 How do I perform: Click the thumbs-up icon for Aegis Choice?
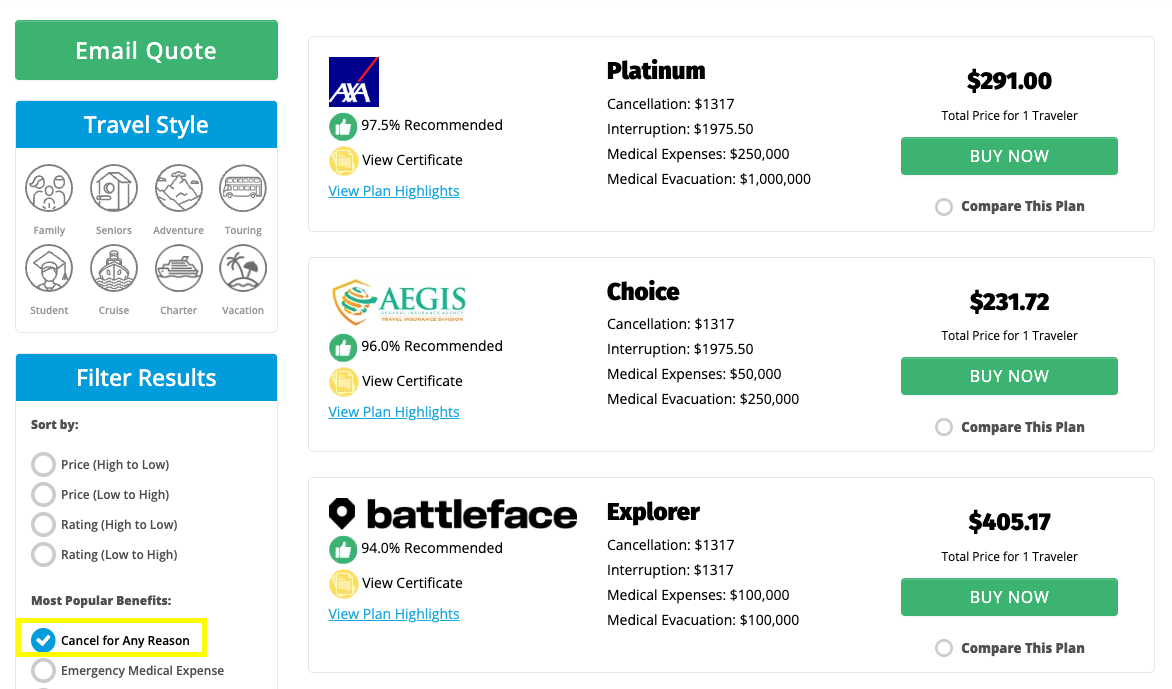pyautogui.click(x=343, y=347)
